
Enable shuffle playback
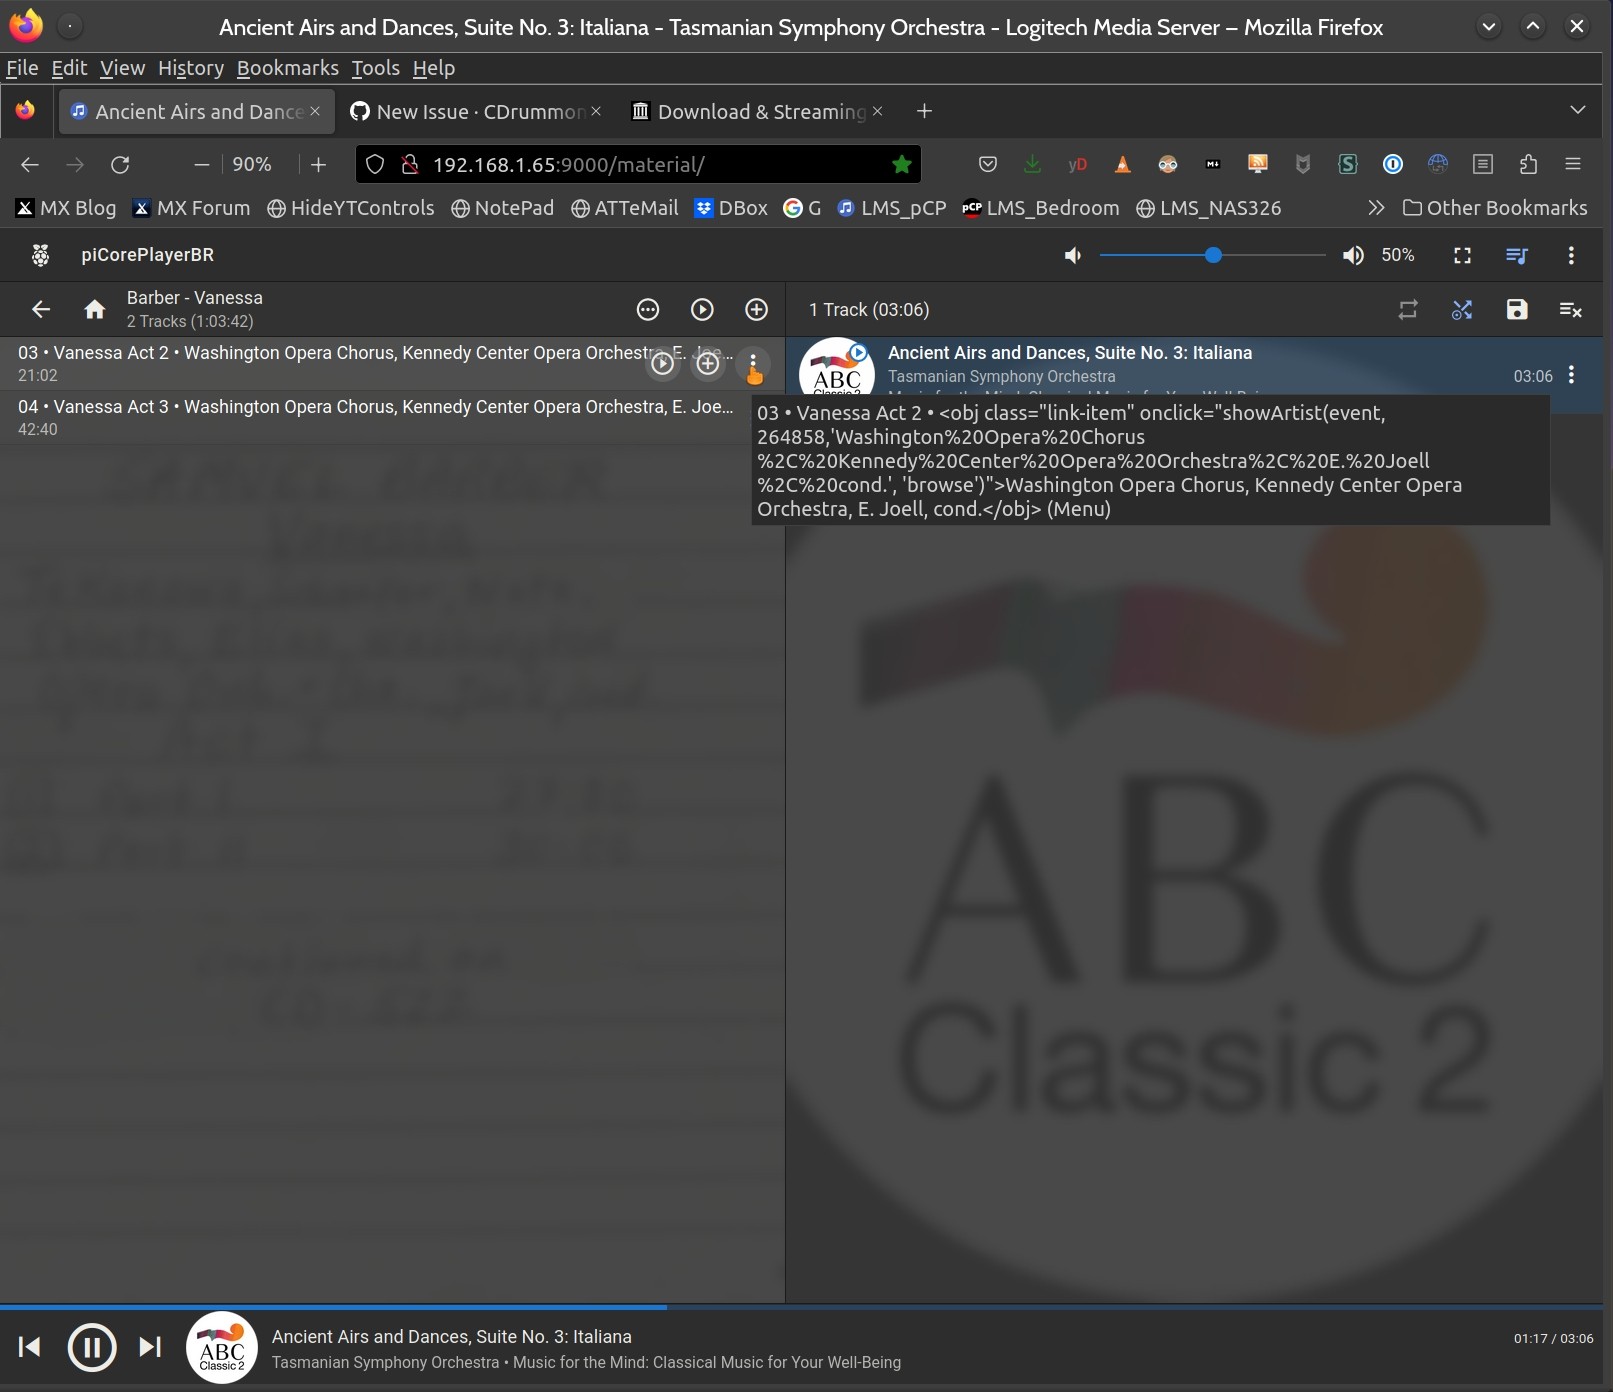pyautogui.click(x=1461, y=310)
